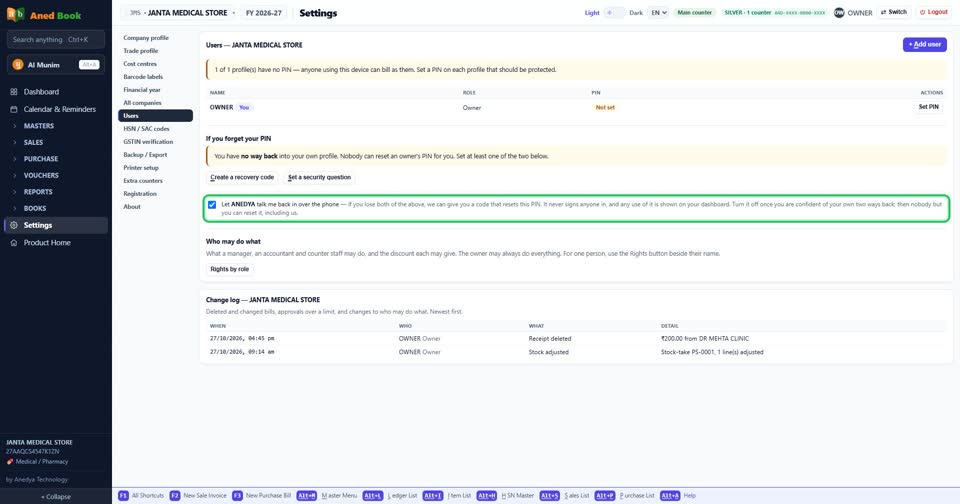Click the AI Munim avatar icon
Viewport: 960px width, 504px height.
click(x=18, y=64)
